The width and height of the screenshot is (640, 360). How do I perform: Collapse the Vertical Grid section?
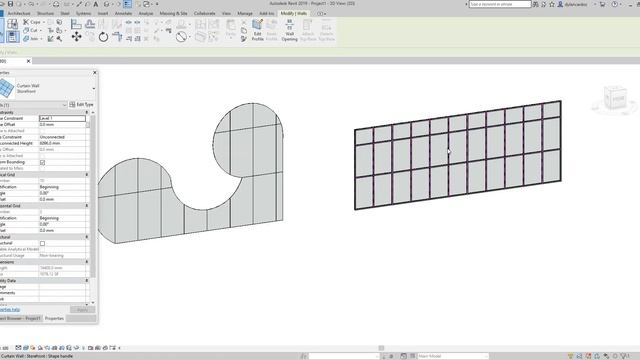coord(87,175)
